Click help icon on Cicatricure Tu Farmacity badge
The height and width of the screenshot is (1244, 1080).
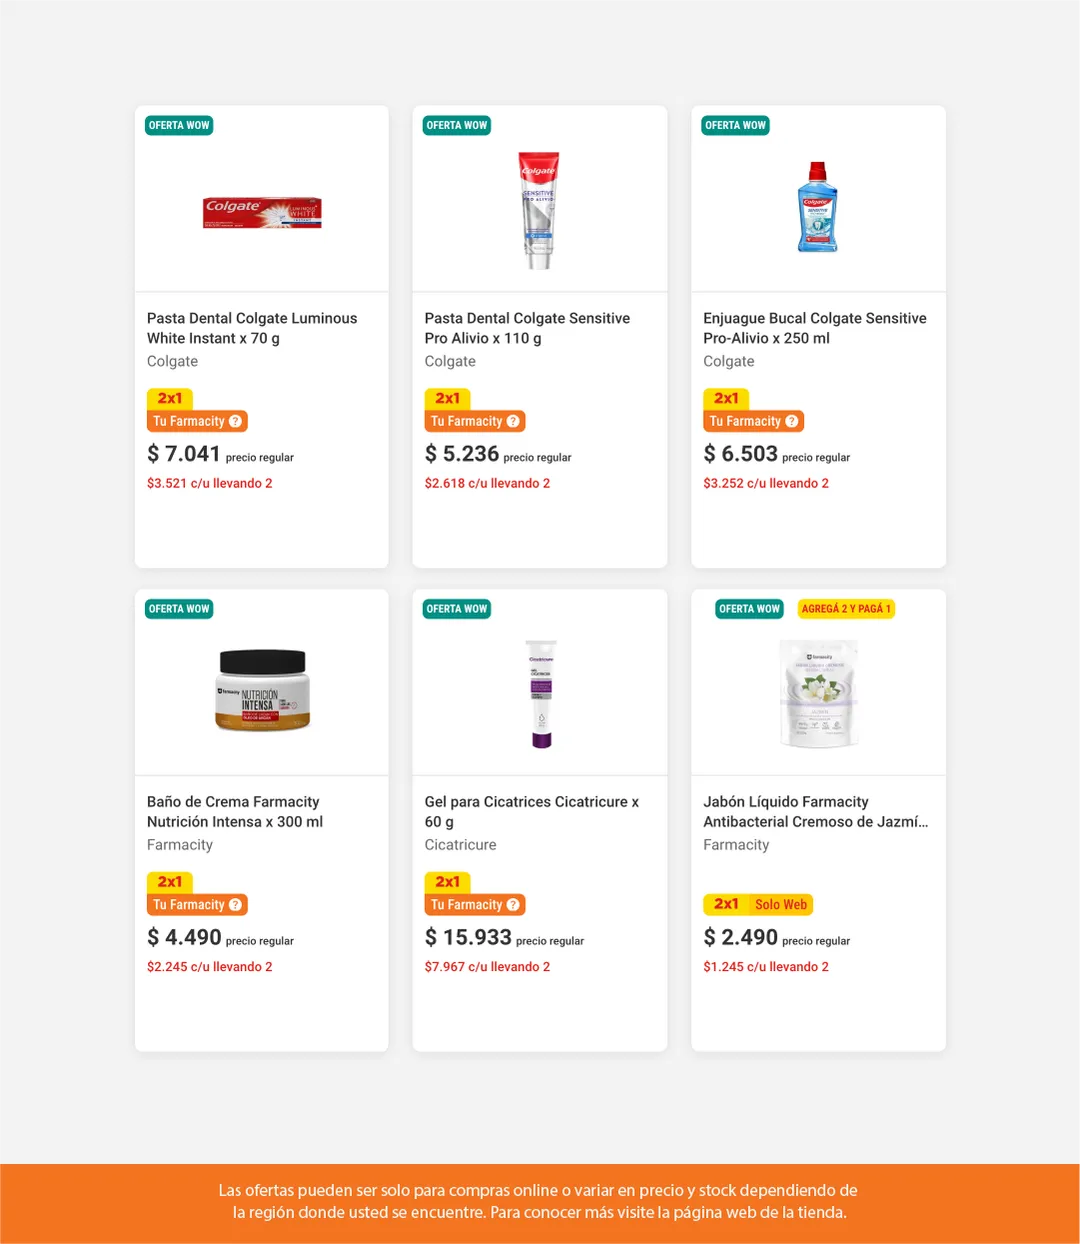point(513,905)
